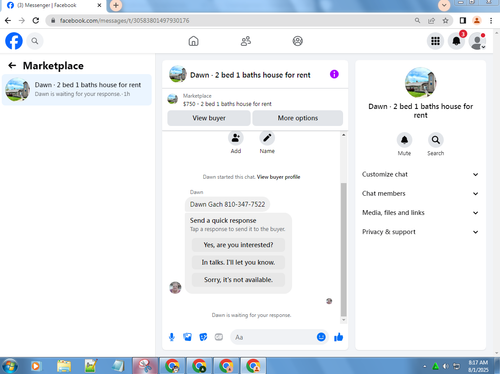Click the More options button

point(298,118)
